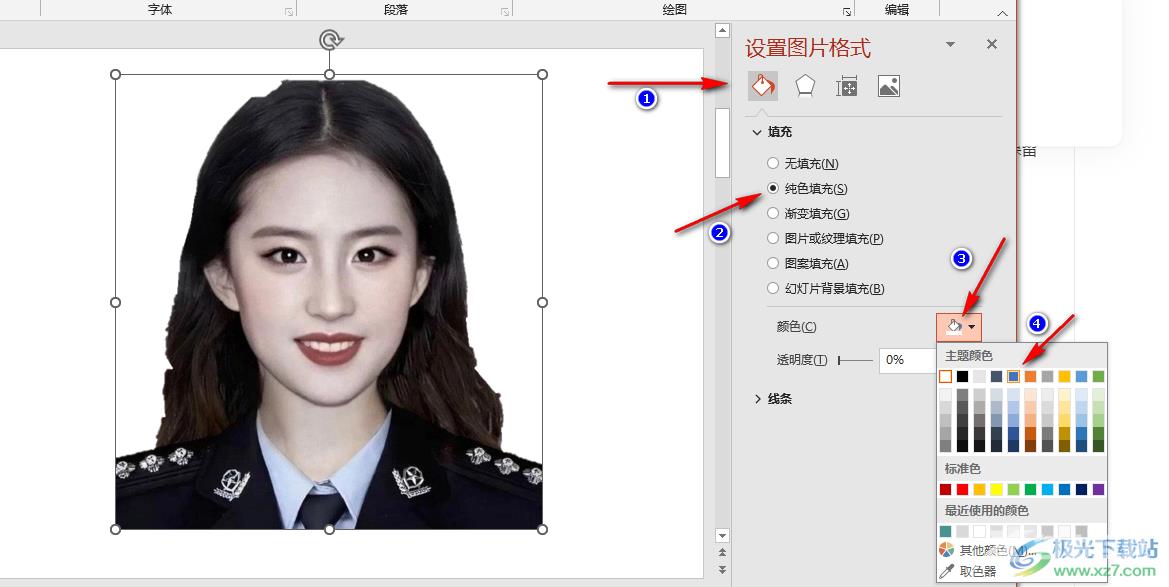
Task: Pick the dark red standard color
Action: [945, 489]
